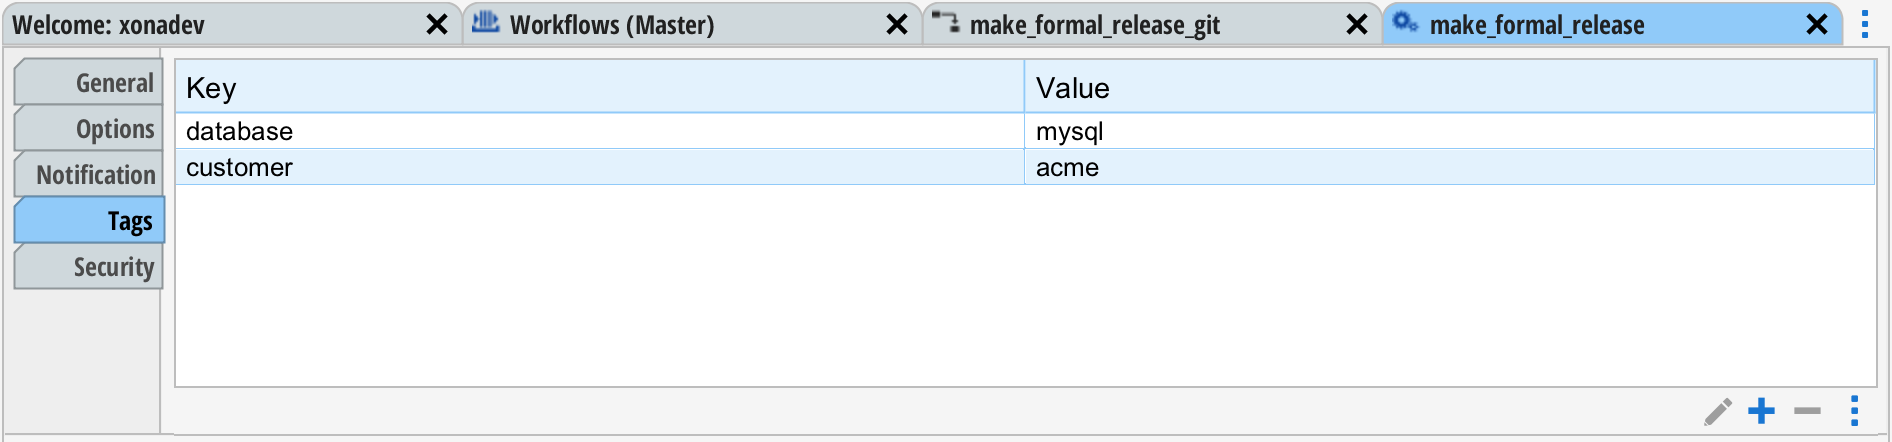
Task: Click the pencil edit tag icon
Action: click(x=1718, y=411)
